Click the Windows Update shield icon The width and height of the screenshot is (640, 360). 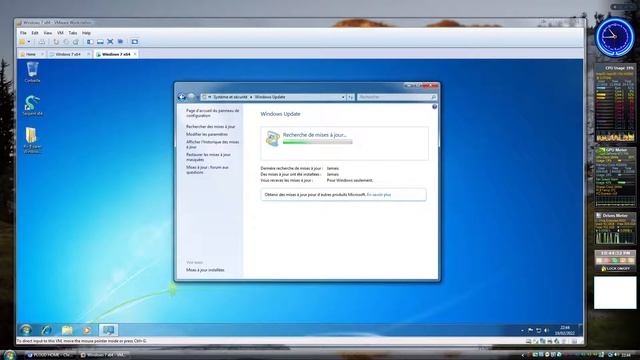coord(272,138)
